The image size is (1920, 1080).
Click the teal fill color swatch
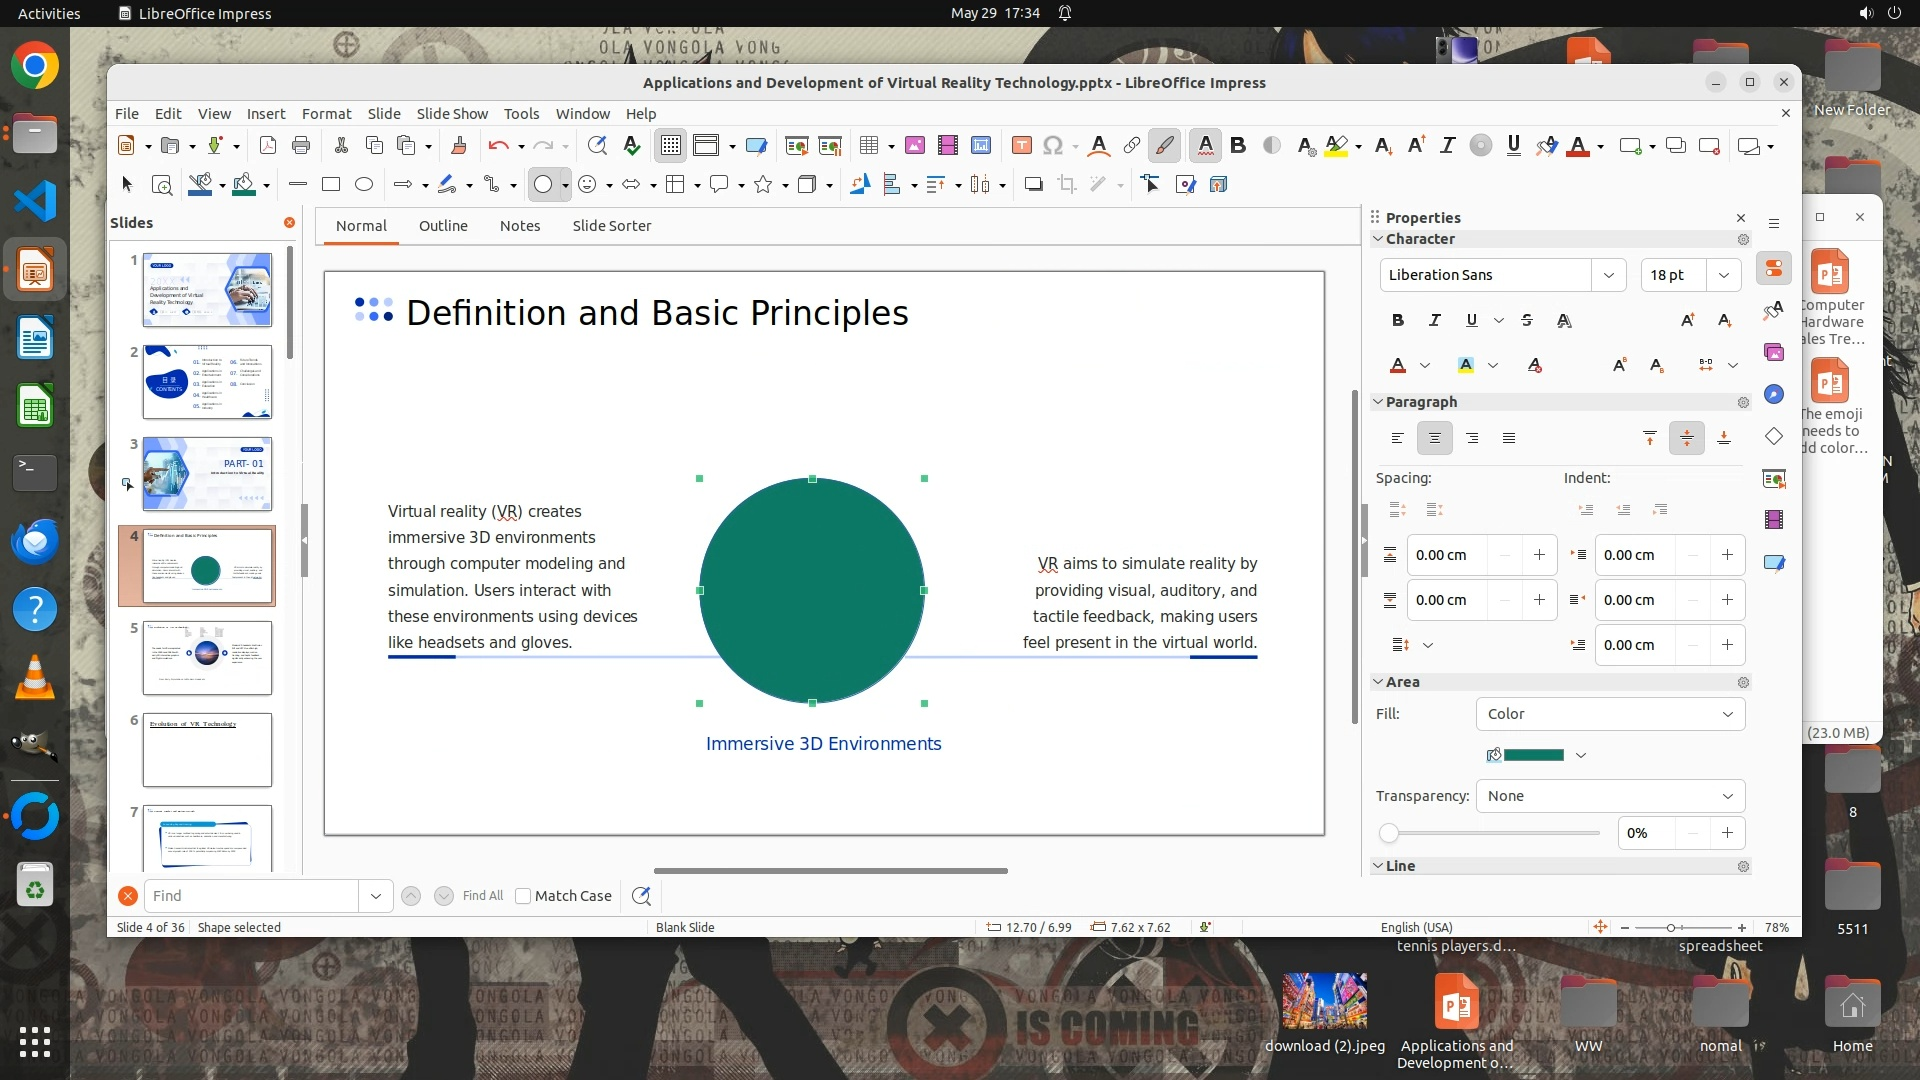click(1533, 755)
